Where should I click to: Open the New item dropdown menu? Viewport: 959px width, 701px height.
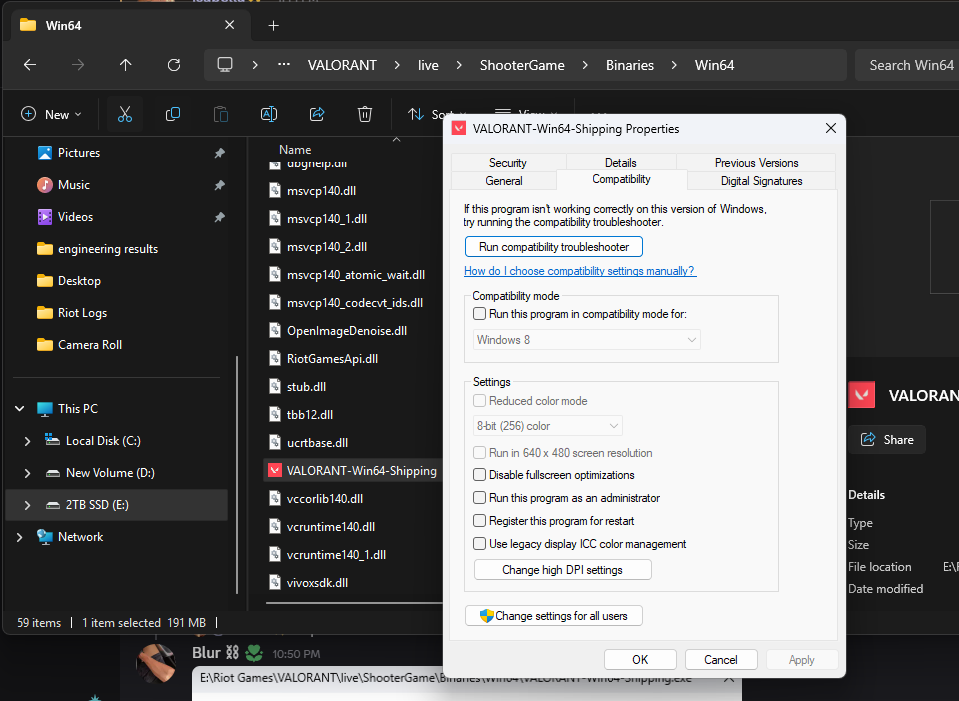click(x=51, y=114)
